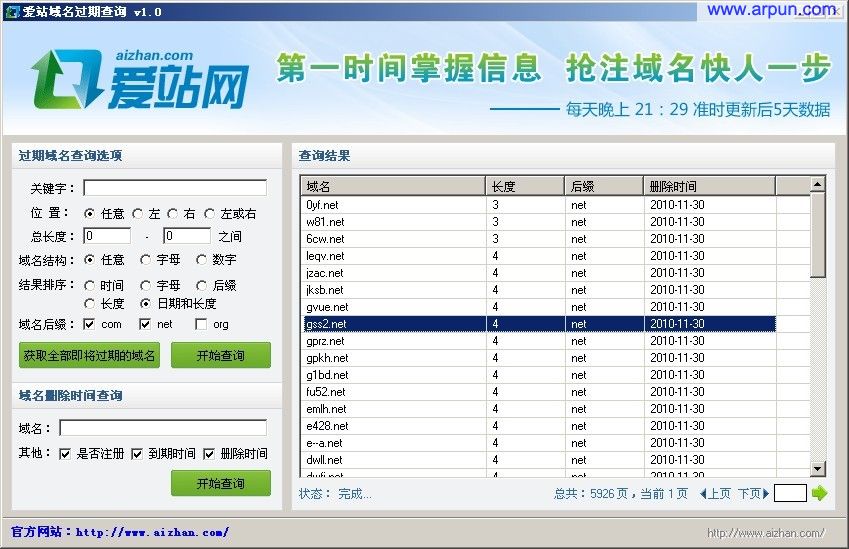This screenshot has height=549, width=849.
Task: Click the results scrollbar down arrow
Action: point(818,468)
